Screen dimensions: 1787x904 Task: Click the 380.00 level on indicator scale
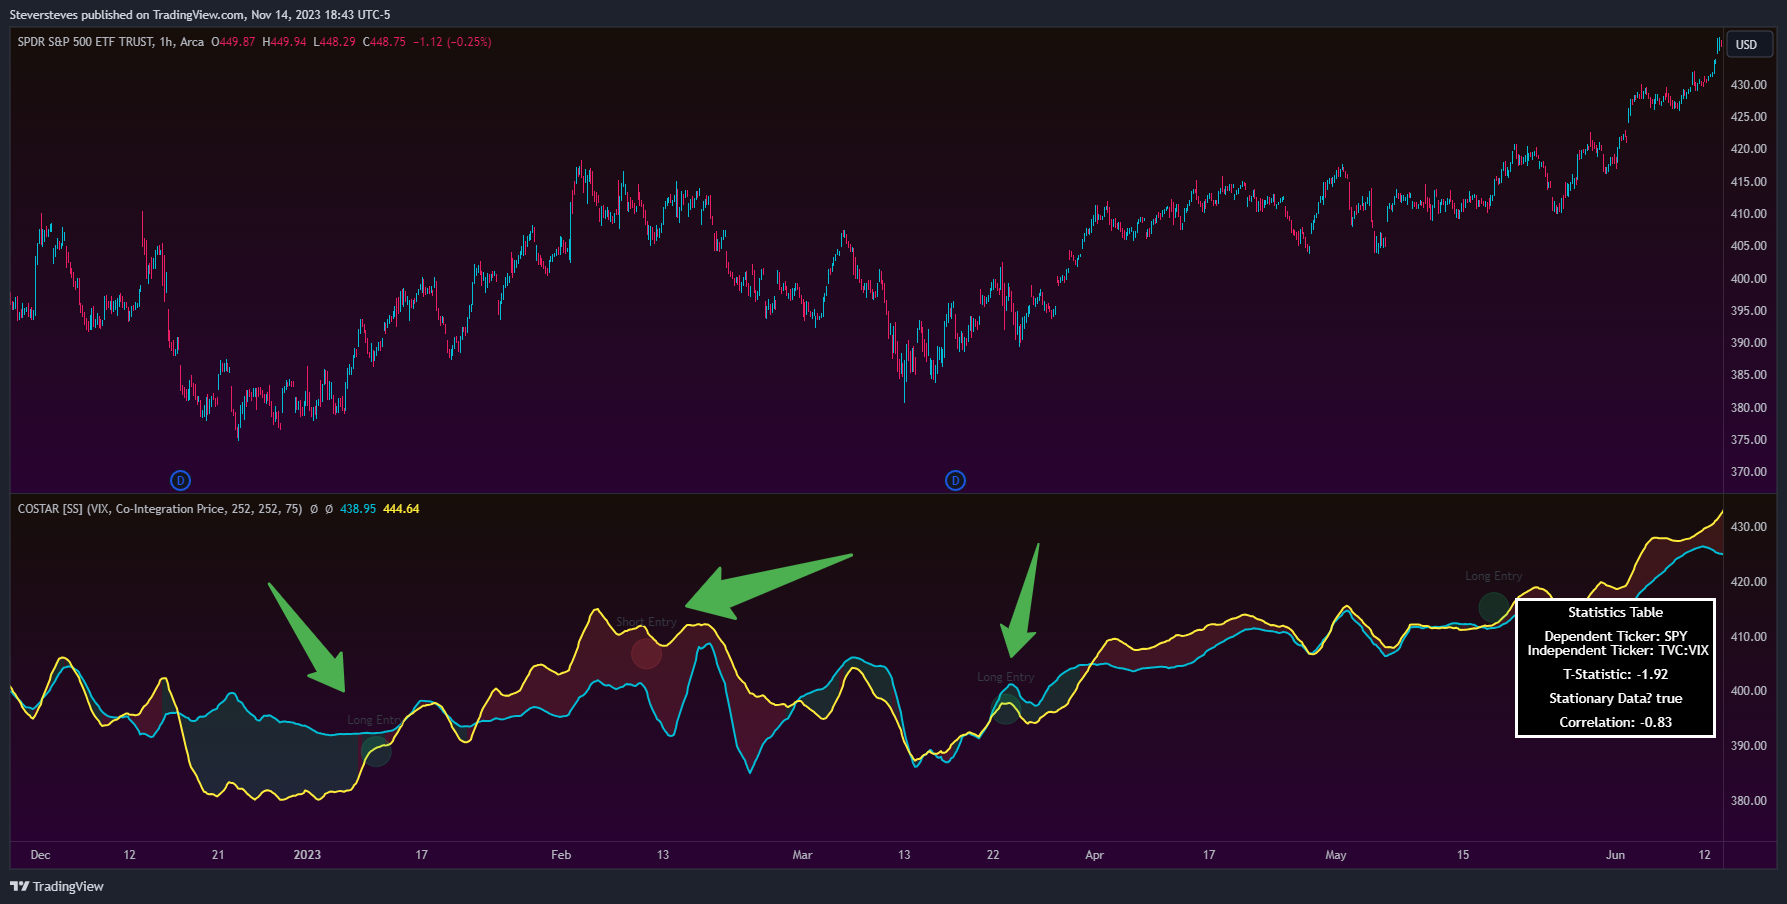[x=1749, y=801]
